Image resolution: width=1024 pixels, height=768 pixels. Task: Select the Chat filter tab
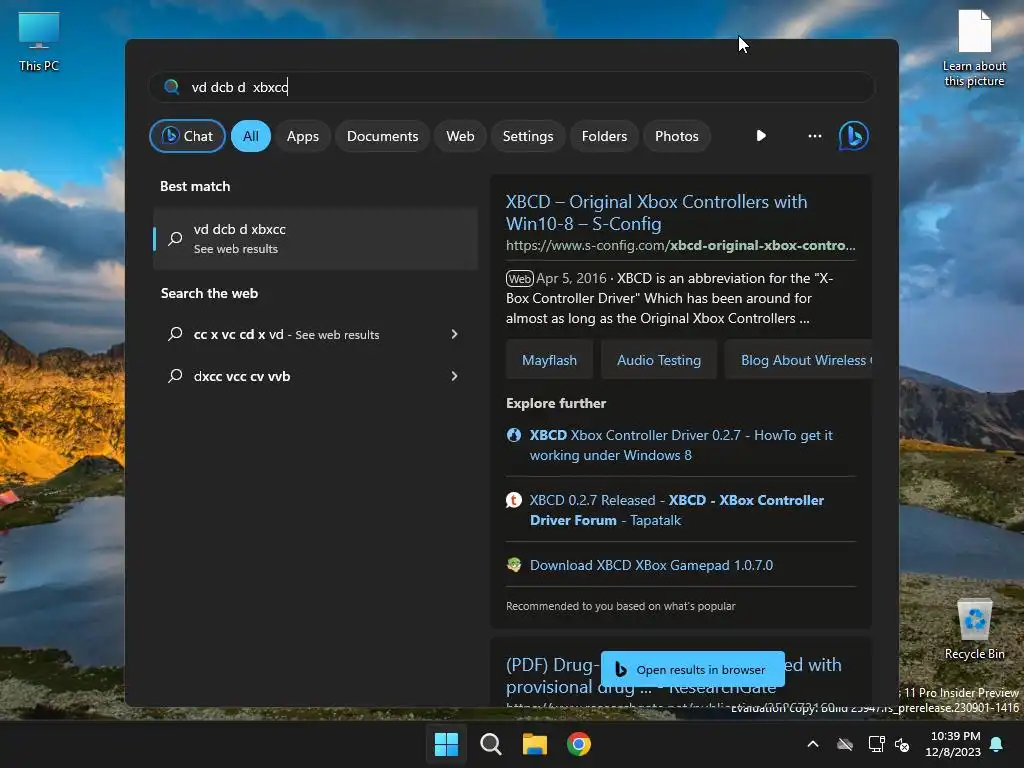click(187, 136)
